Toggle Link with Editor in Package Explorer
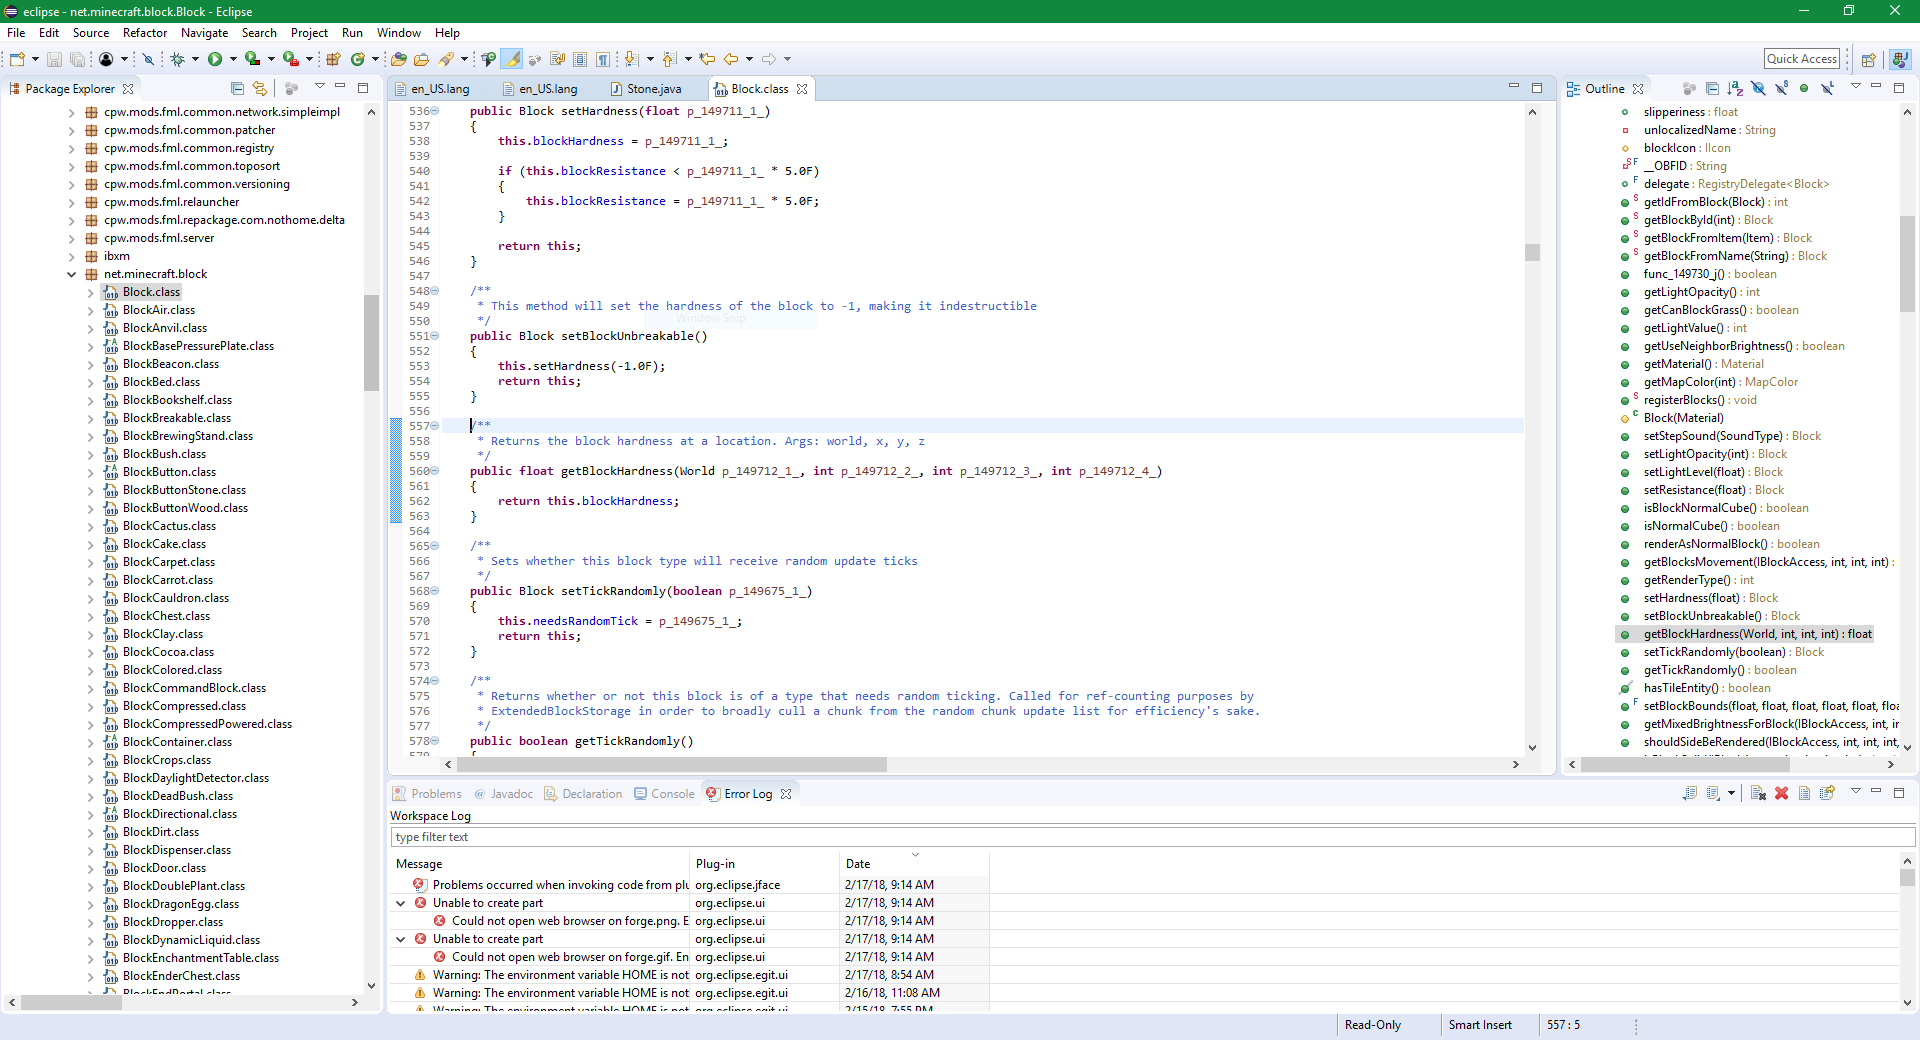1920x1040 pixels. tap(260, 89)
